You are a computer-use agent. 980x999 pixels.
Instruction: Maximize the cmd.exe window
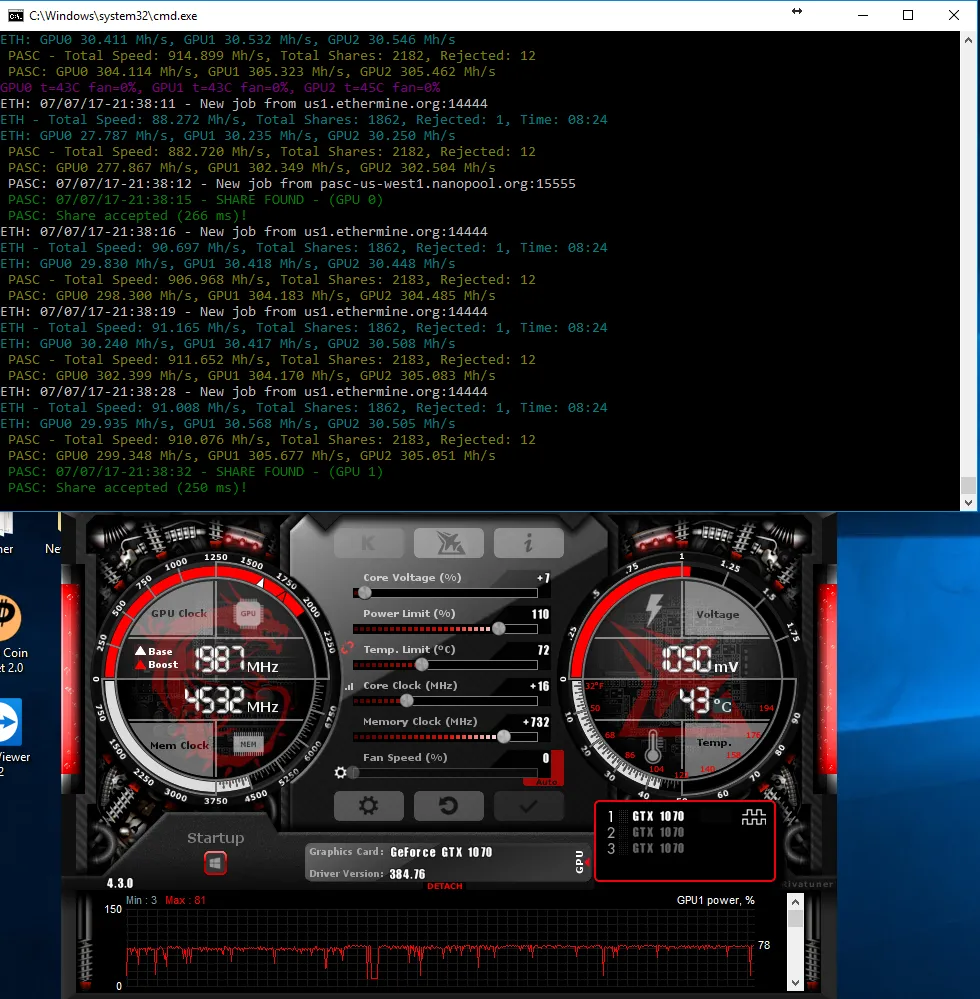[x=908, y=15]
